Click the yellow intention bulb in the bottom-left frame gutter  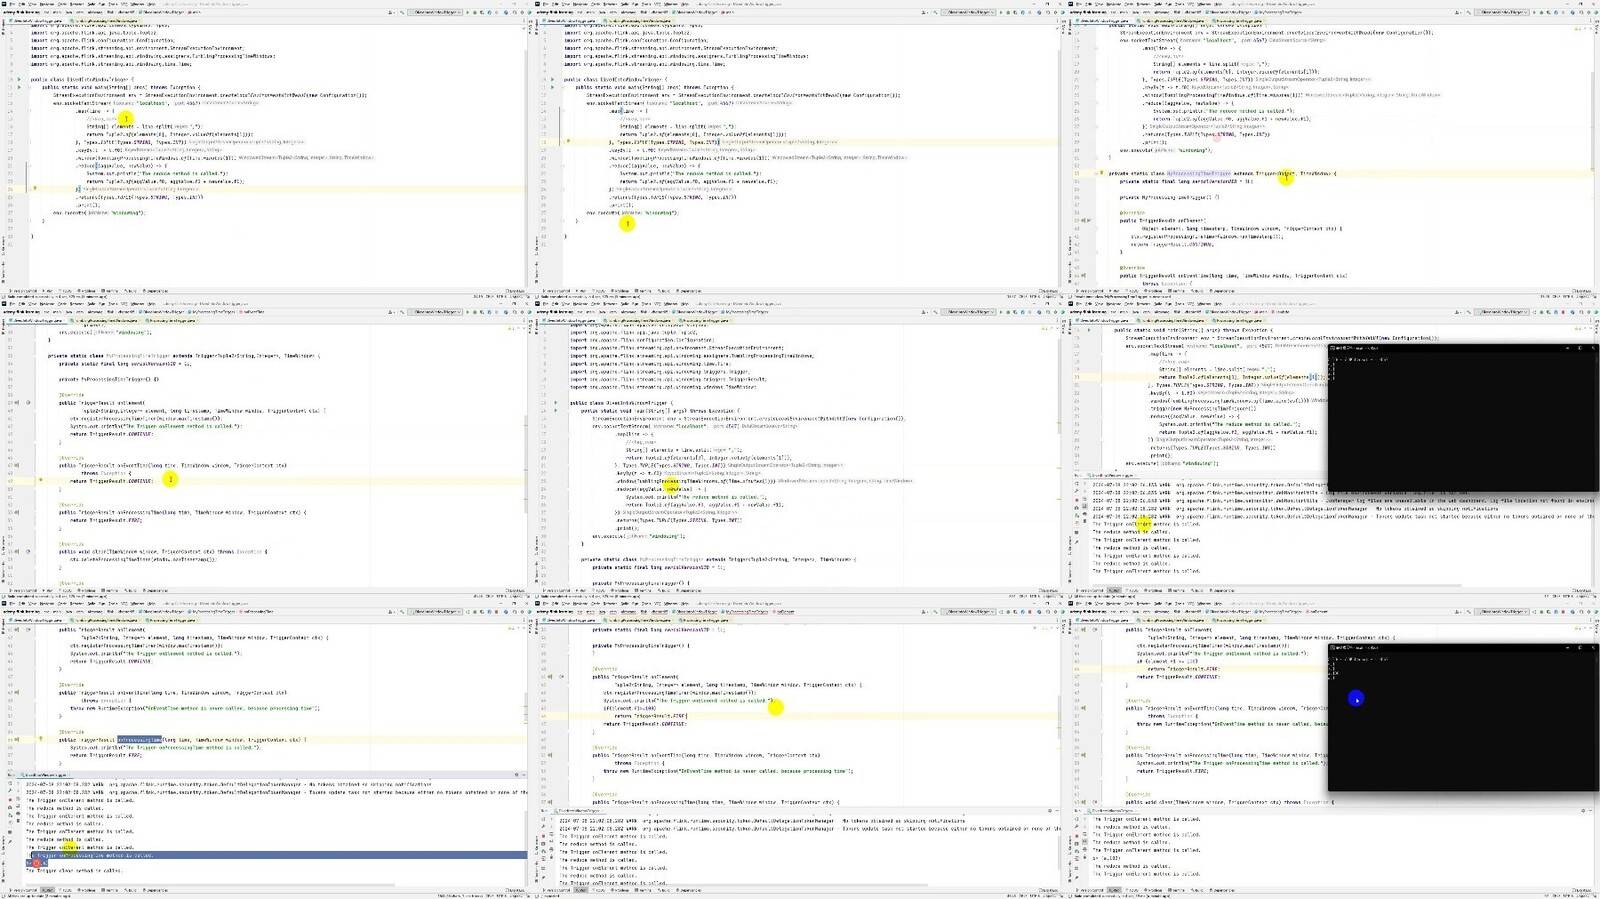click(41, 739)
